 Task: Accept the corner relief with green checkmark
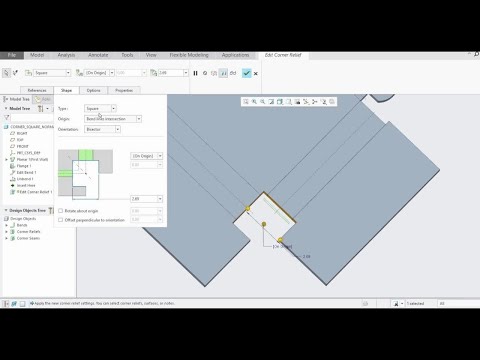coord(246,73)
